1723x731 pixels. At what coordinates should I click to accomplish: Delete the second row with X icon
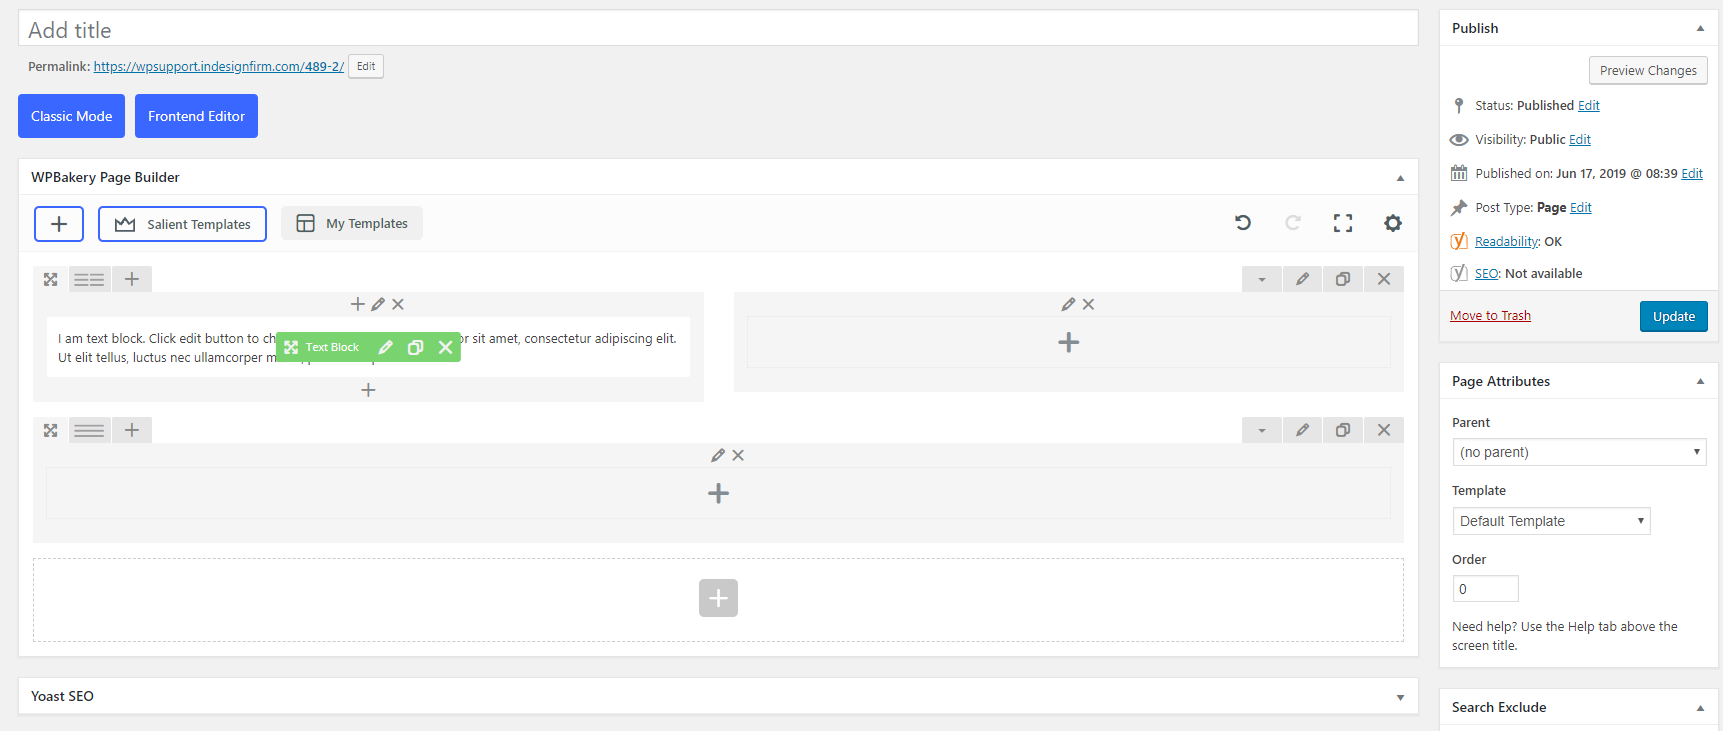(x=1384, y=430)
